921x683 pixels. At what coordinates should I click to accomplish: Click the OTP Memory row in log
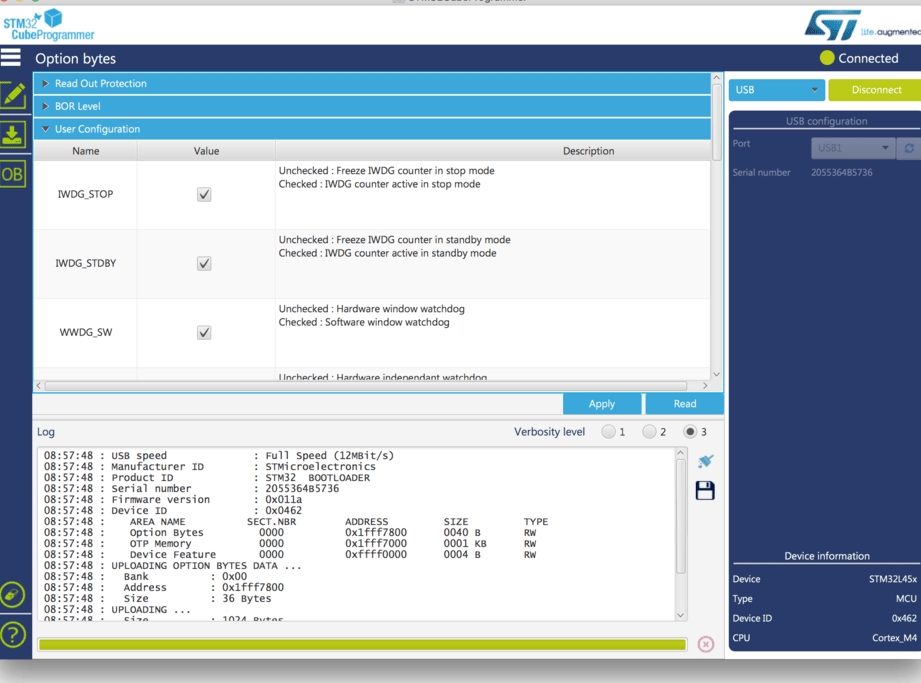[x=290, y=544]
